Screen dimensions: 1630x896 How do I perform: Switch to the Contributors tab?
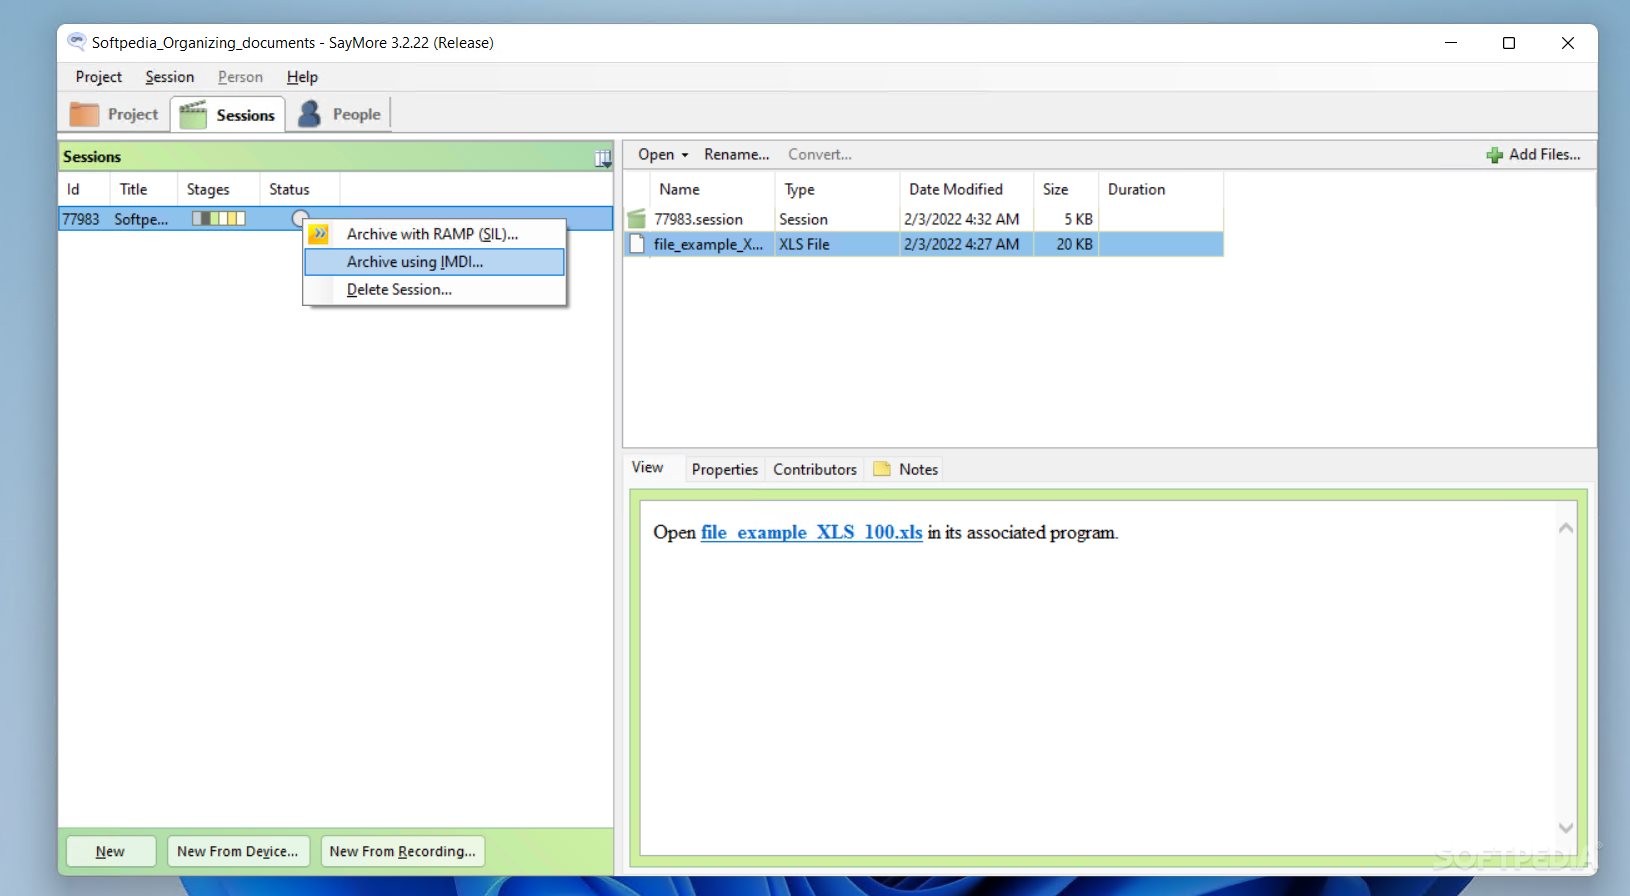815,469
